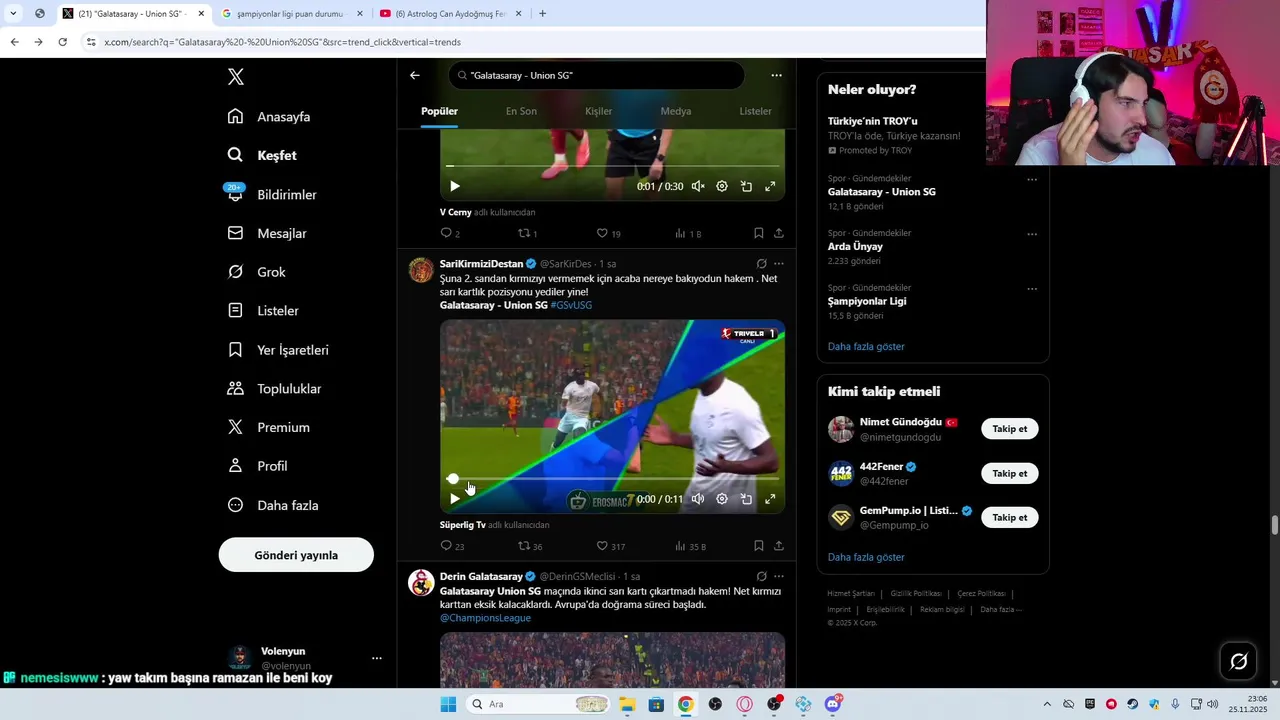Play the Süperlig Tv video
The height and width of the screenshot is (720, 1280).
[455, 498]
